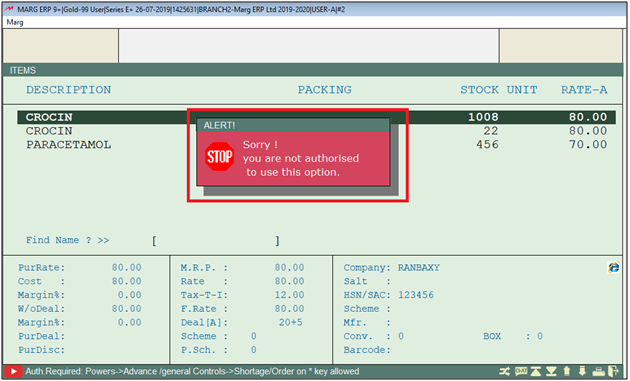Click the F.Rate value 80.00

289,309
